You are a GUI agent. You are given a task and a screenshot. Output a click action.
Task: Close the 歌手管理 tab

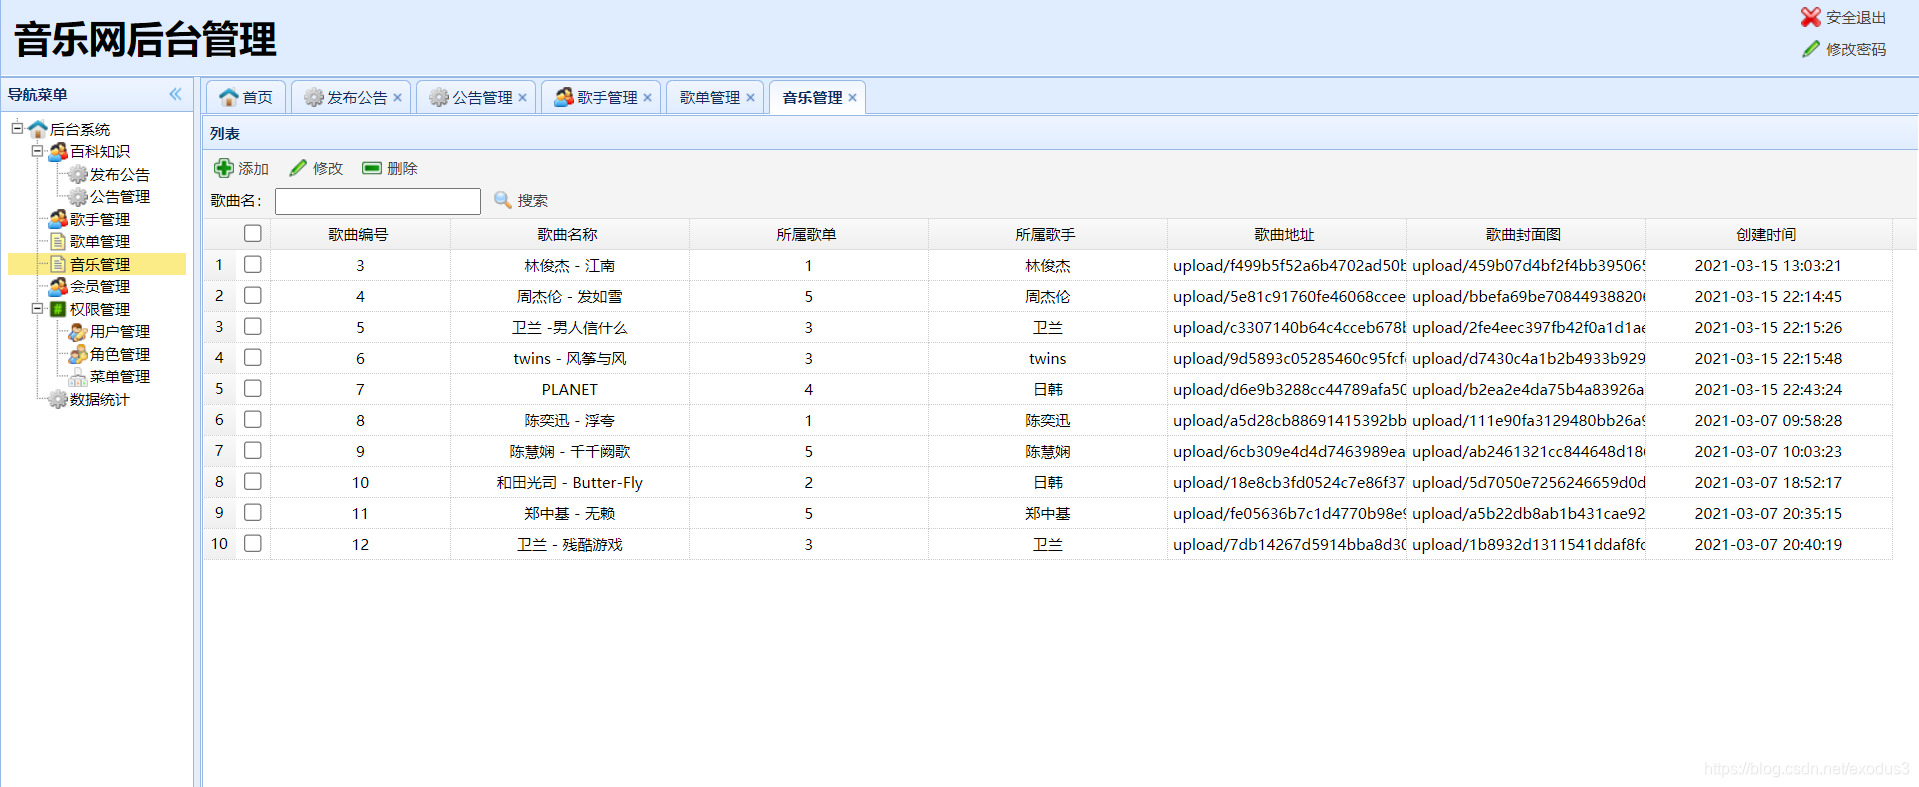tap(647, 97)
